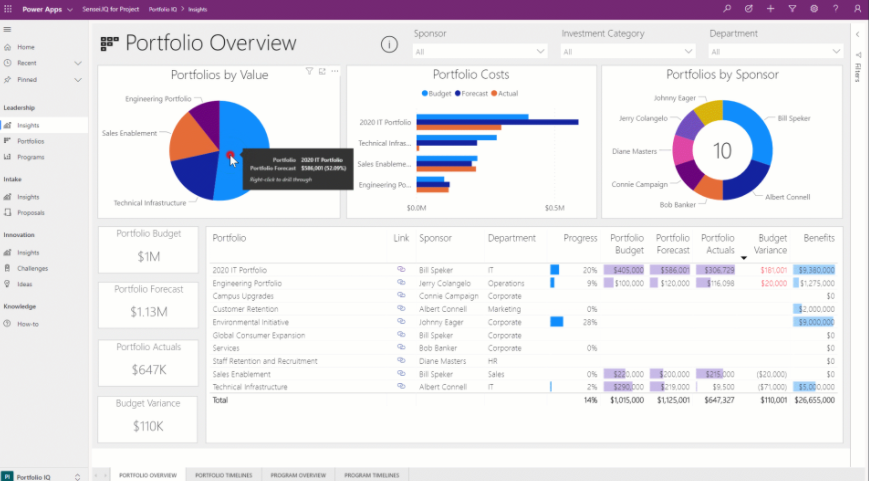Toggle Forecast series in the Portfolio Costs legend
869x481 pixels.
pos(471,94)
